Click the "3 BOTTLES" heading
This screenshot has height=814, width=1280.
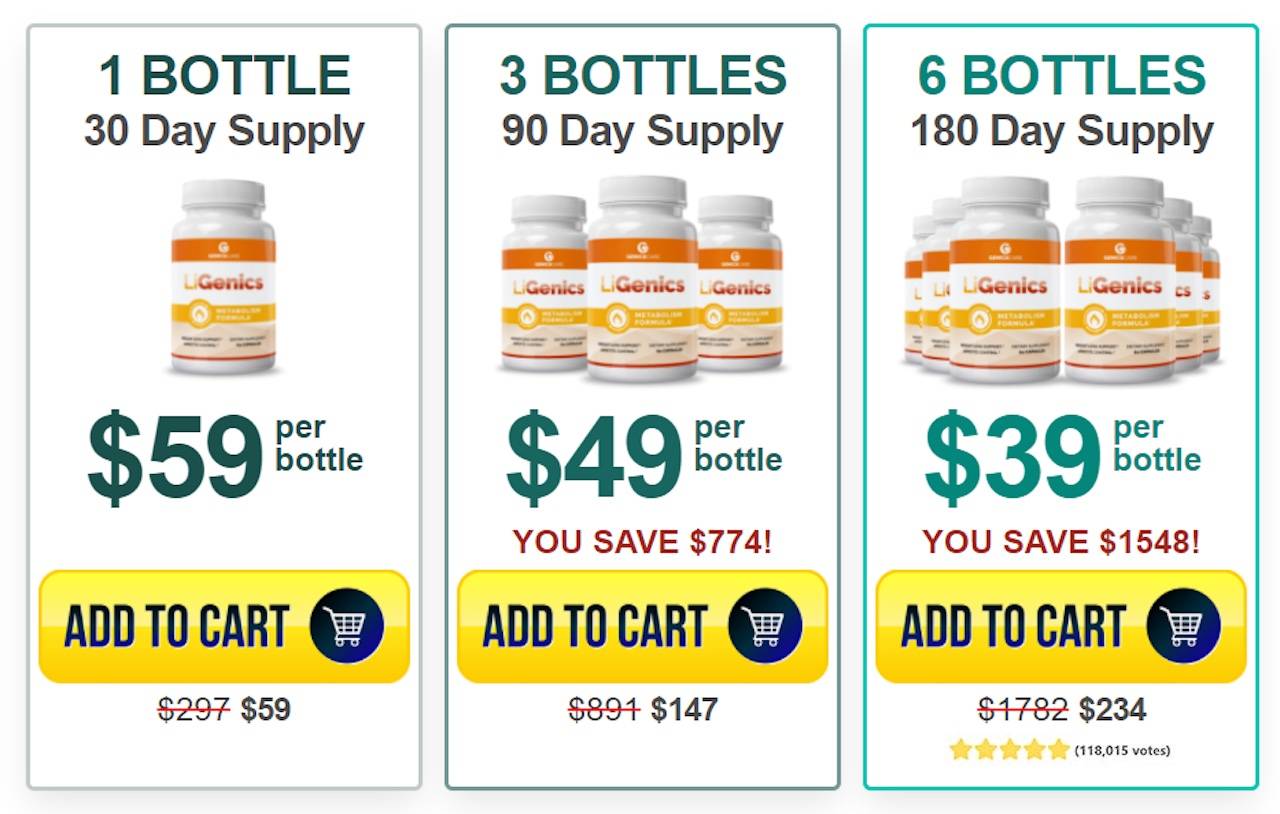[x=643, y=76]
